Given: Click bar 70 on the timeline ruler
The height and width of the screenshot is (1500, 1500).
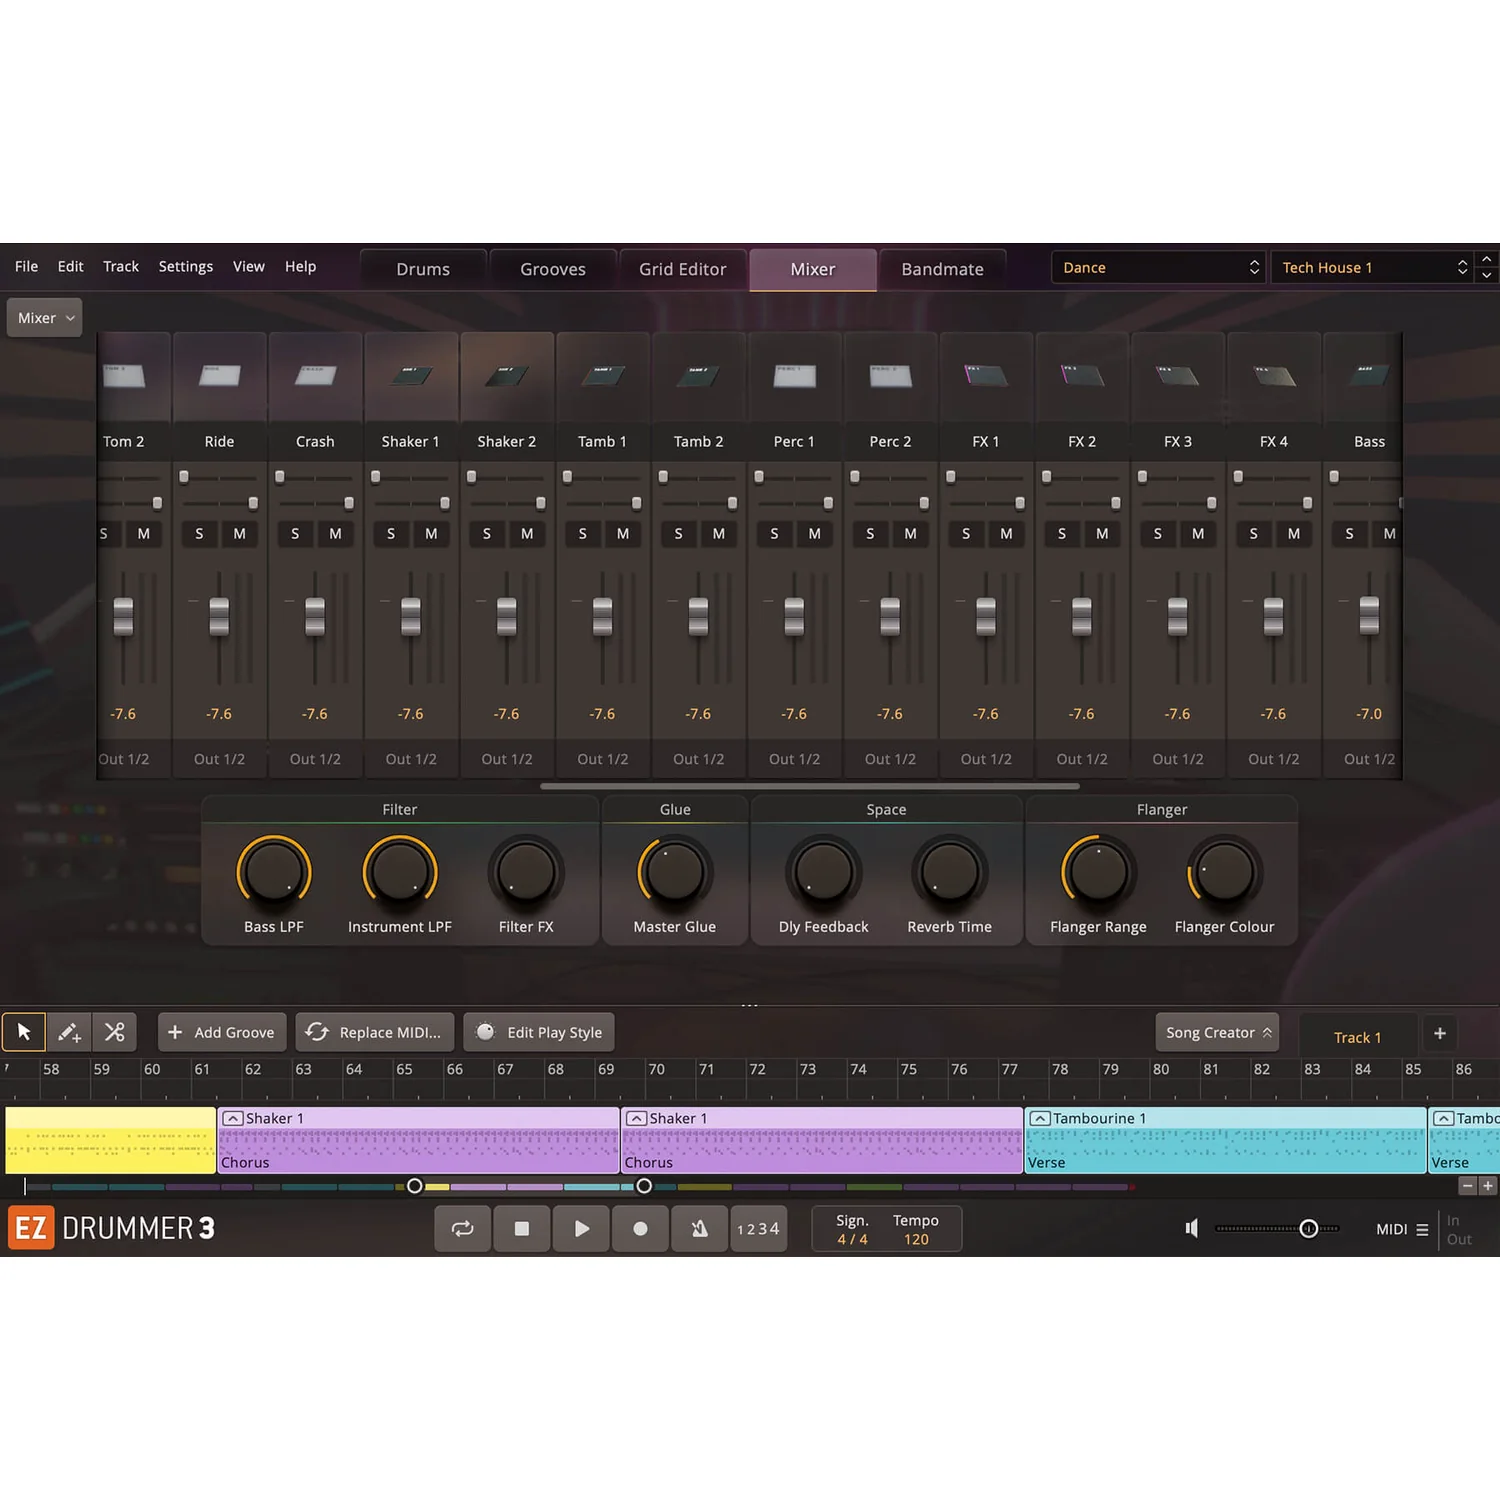Looking at the screenshot, I should [x=656, y=1069].
